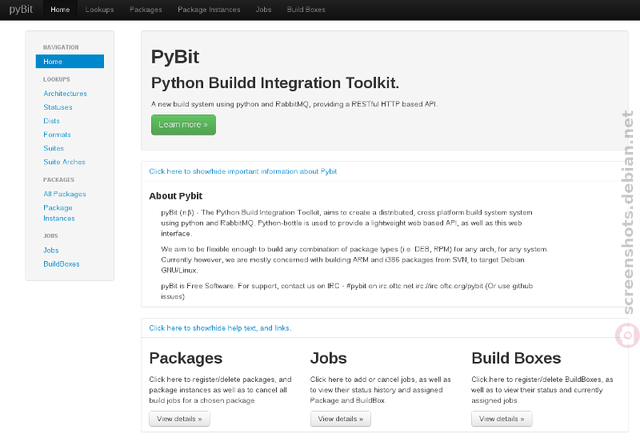640x446 pixels.
Task: Click the large PyBit title heading
Action: click(175, 57)
